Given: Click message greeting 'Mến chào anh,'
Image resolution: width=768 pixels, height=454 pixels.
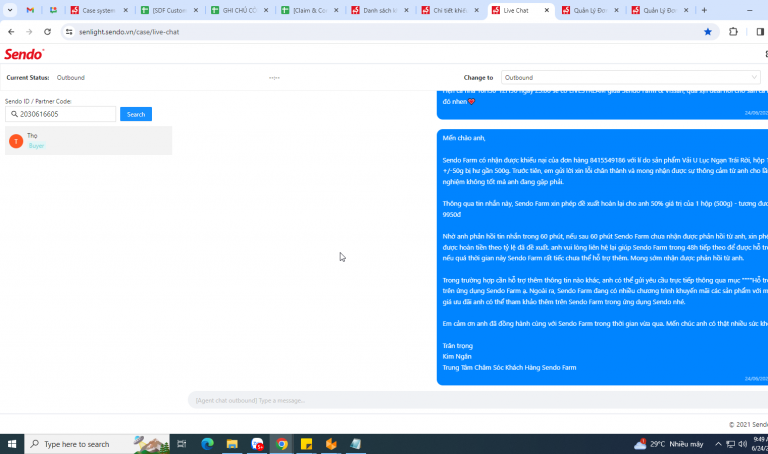Looking at the screenshot, I should pos(464,138).
